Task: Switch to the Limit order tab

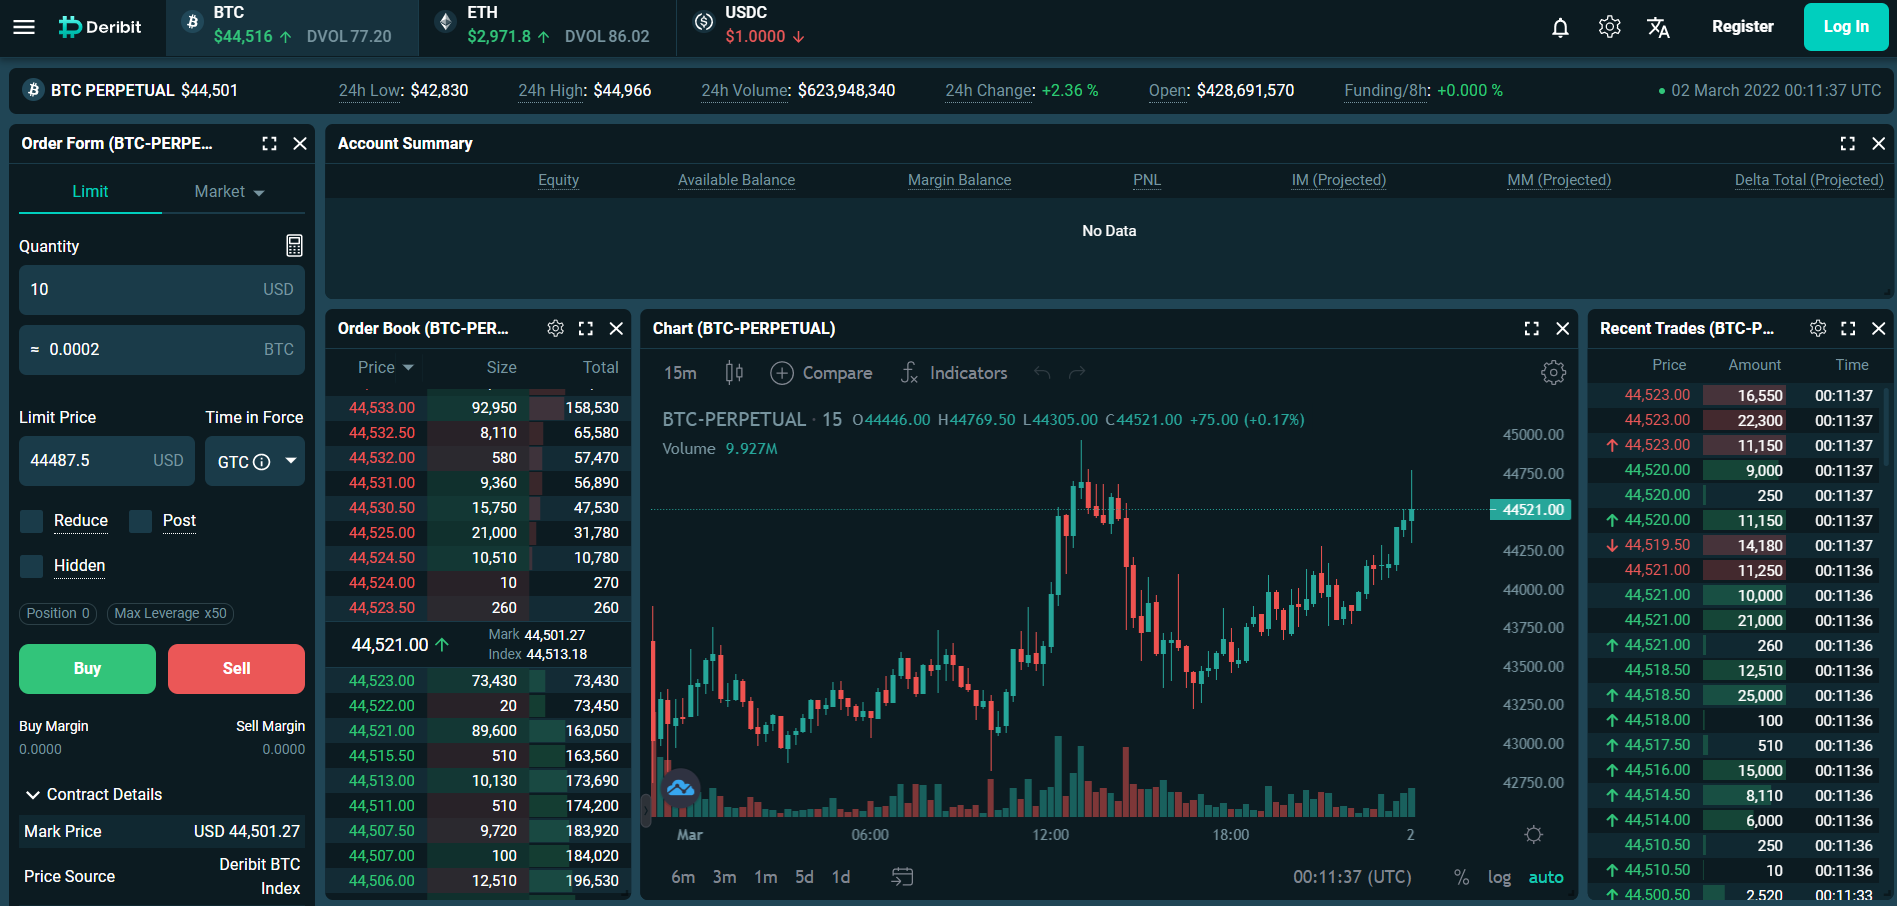Action: 90,192
